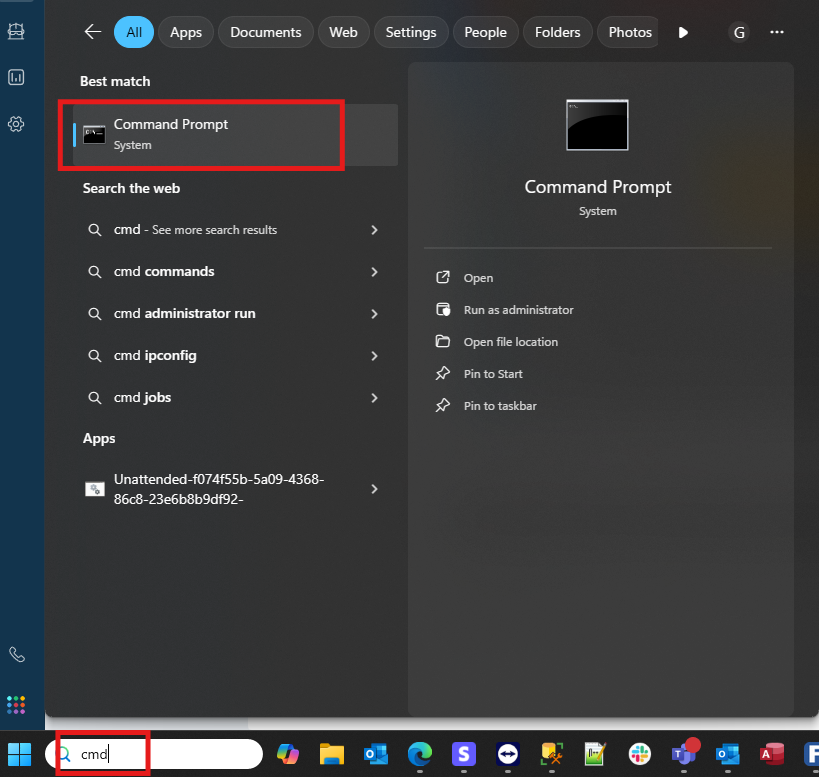Select the 'cmd jobs' web suggestion

point(232,398)
